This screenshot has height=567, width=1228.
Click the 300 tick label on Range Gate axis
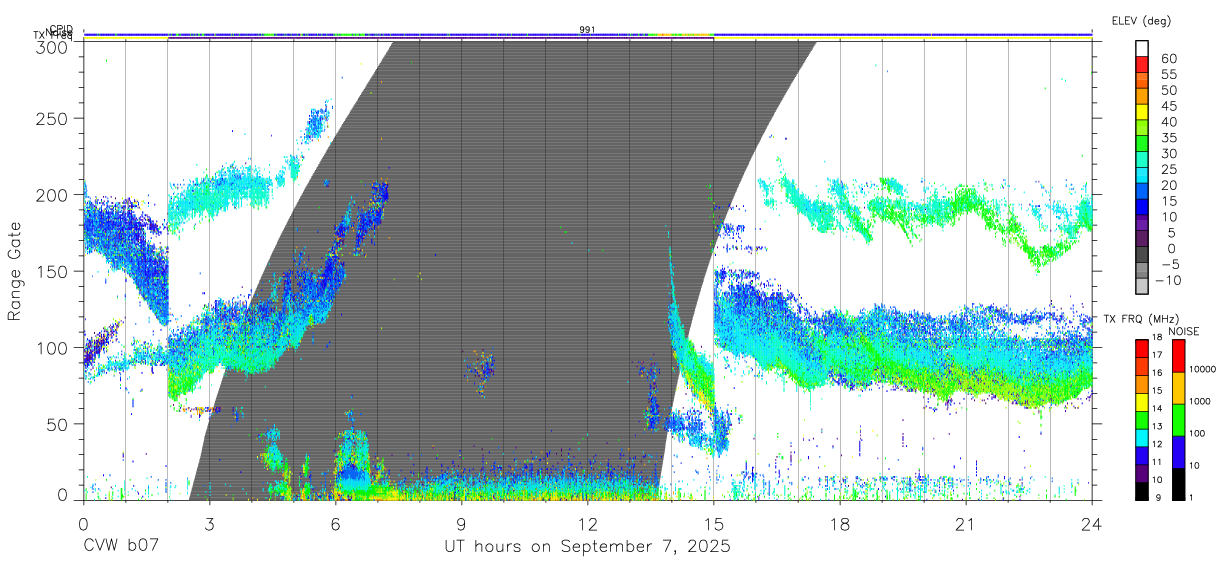point(54,46)
